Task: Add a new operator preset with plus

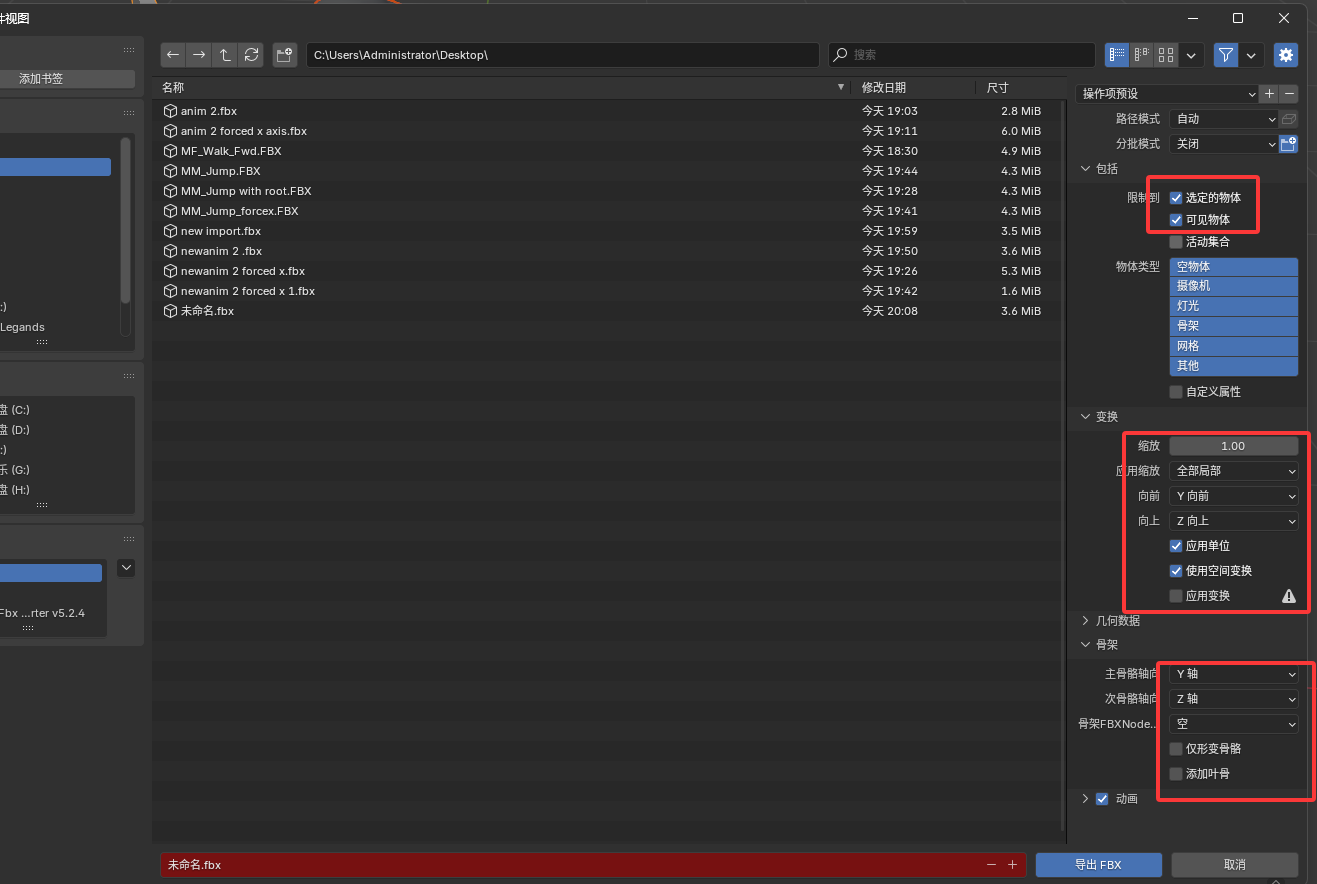Action: 1269,94
